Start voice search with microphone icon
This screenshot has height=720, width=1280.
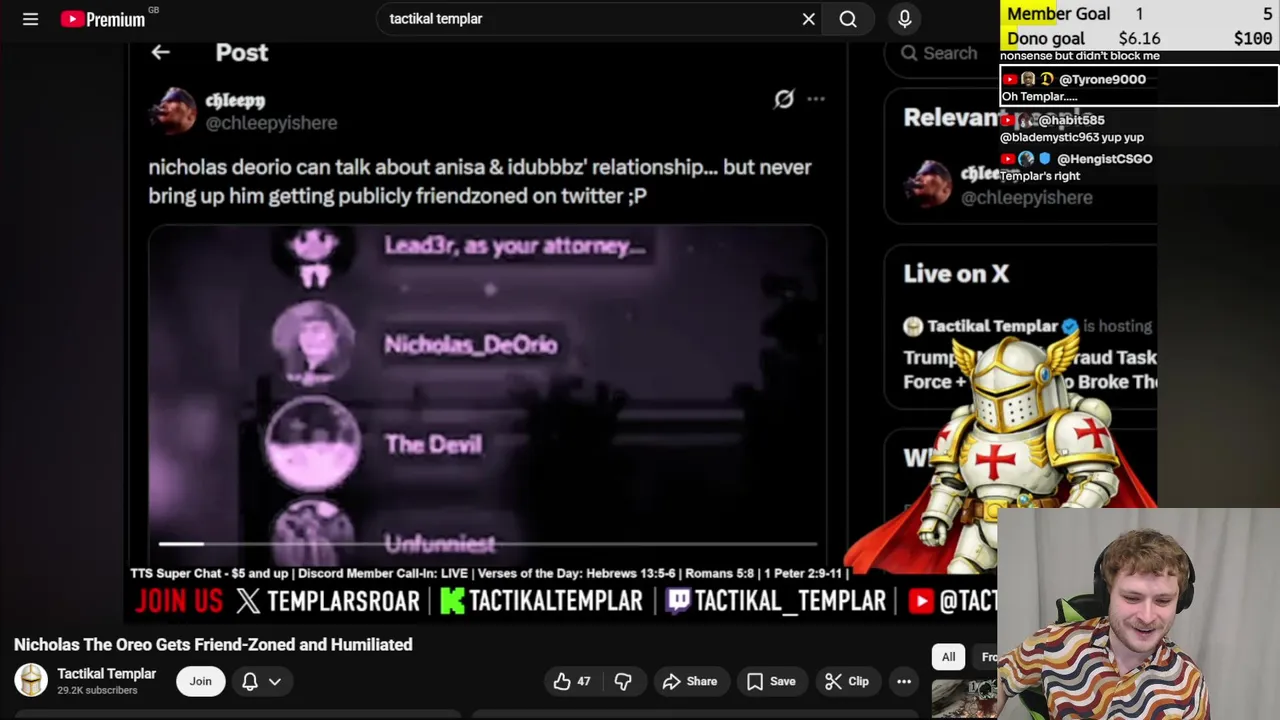point(904,19)
